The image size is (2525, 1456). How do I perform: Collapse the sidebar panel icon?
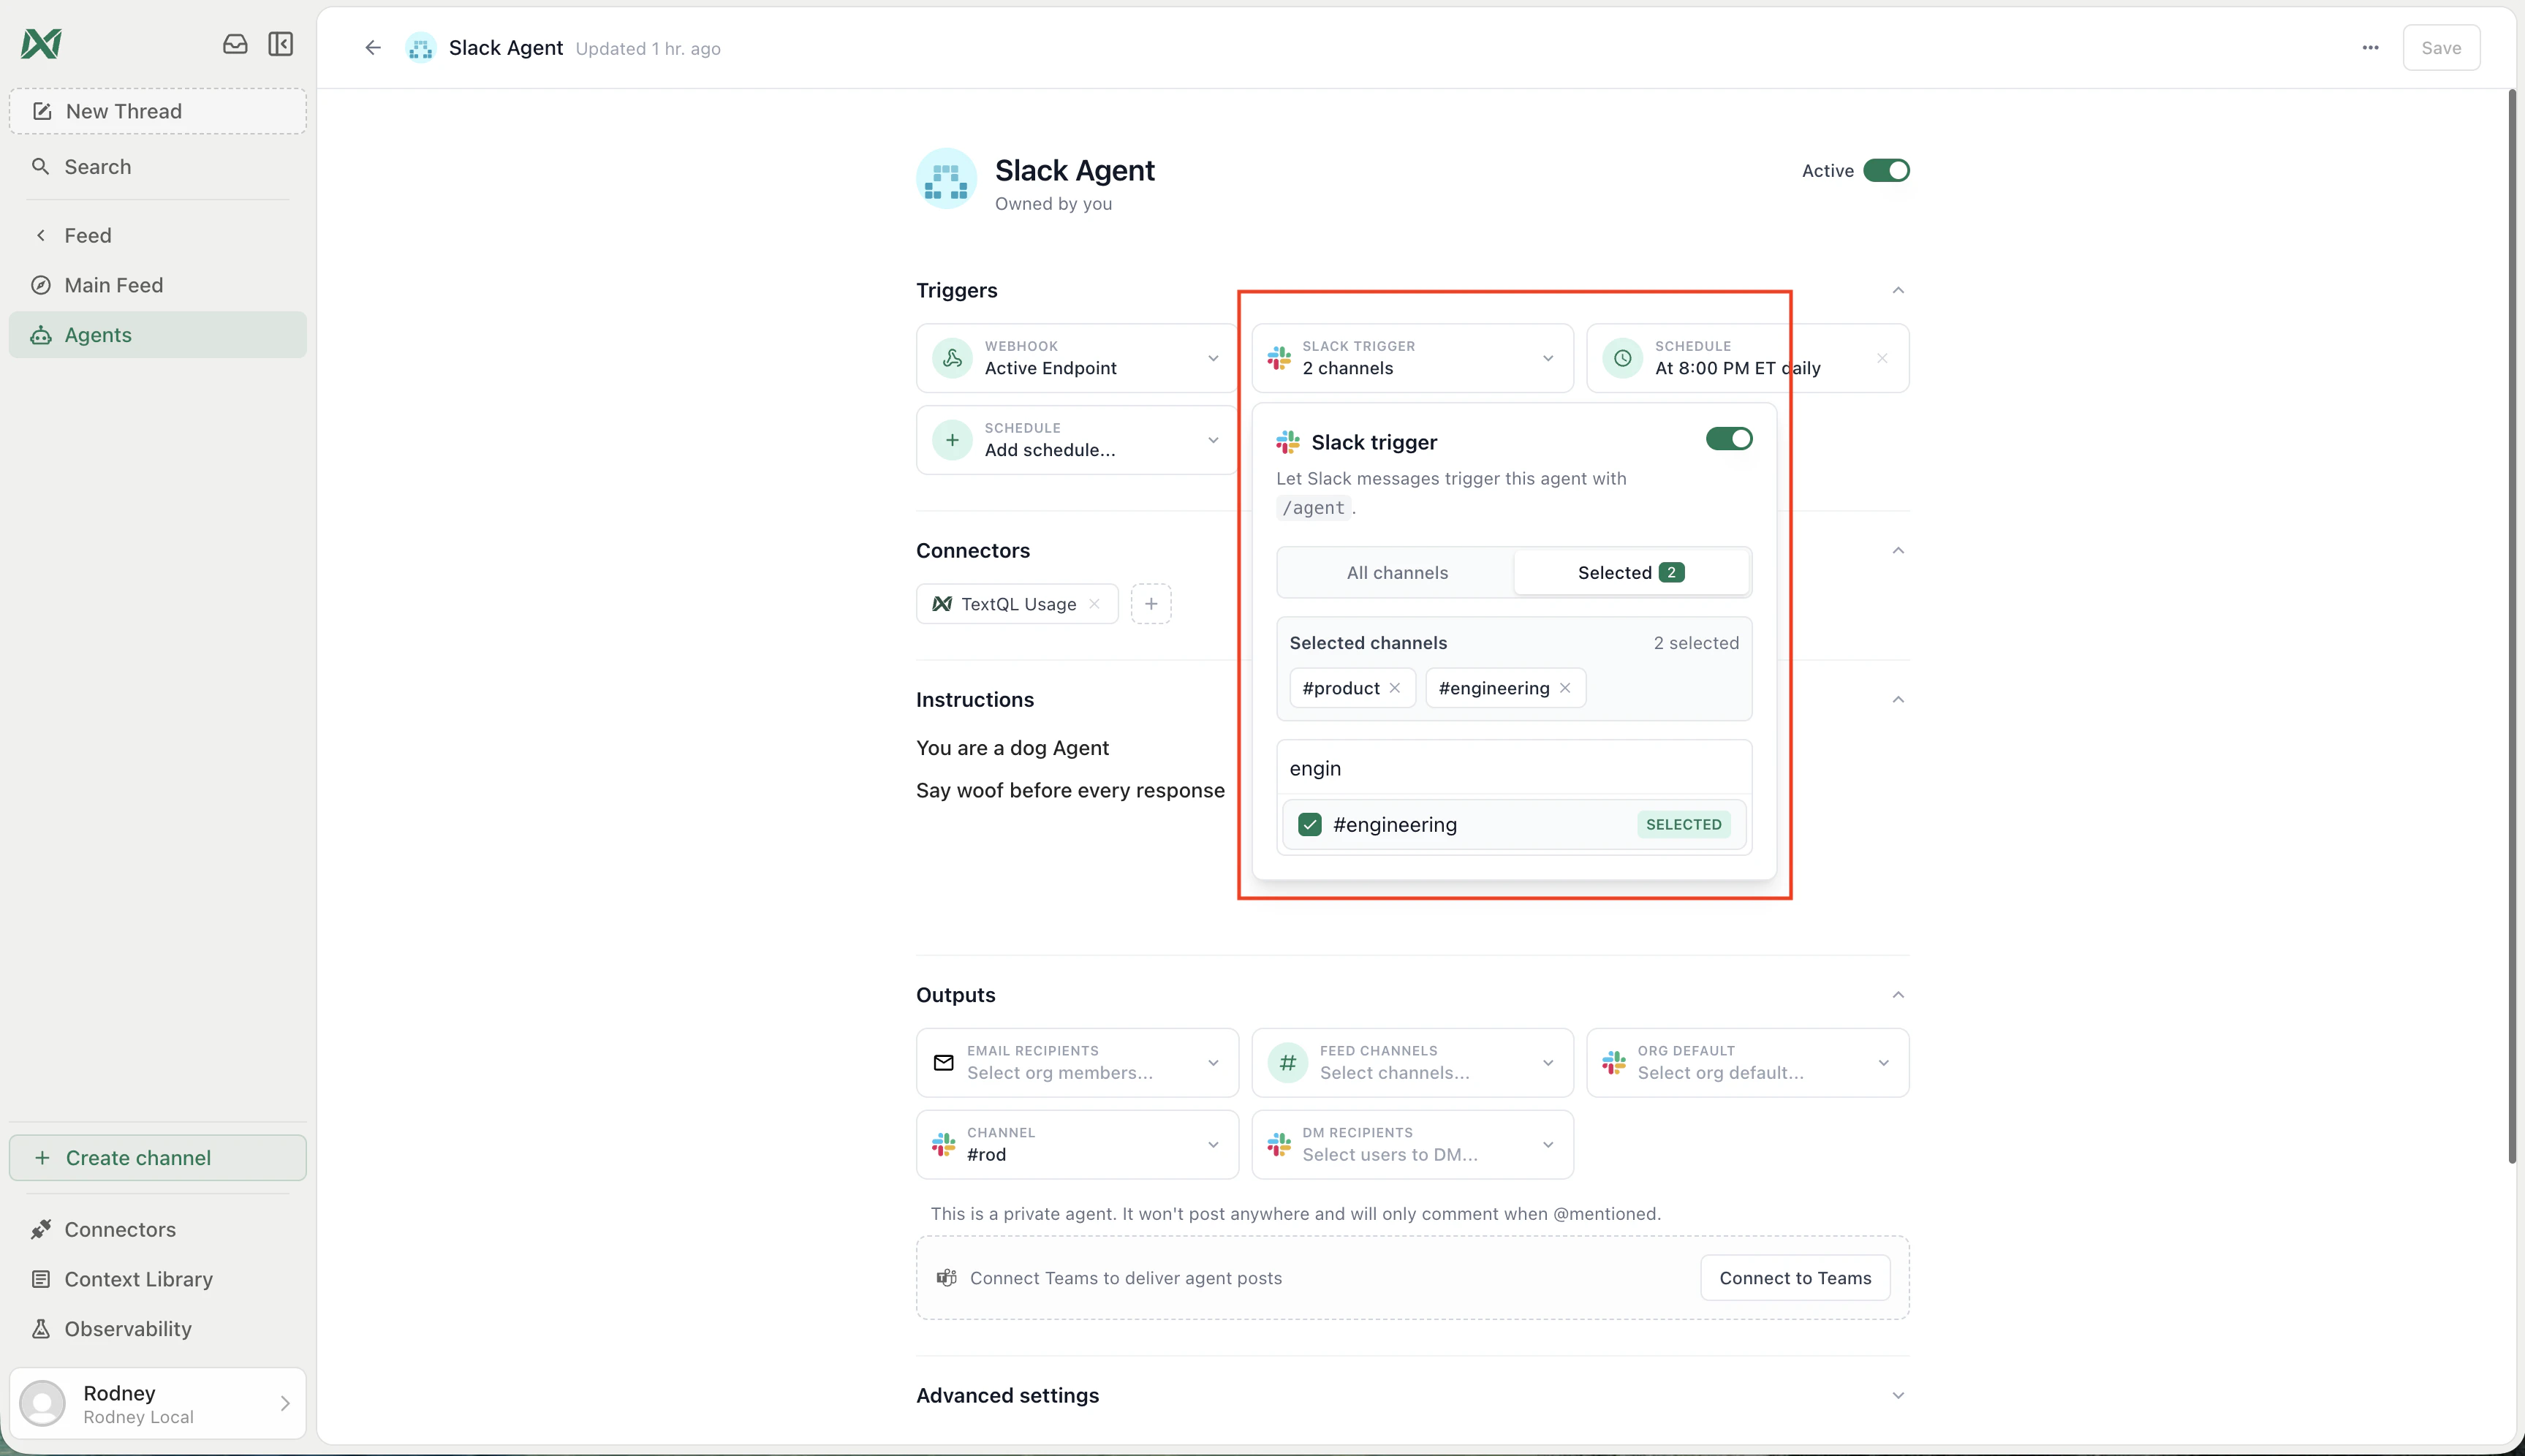[x=281, y=44]
